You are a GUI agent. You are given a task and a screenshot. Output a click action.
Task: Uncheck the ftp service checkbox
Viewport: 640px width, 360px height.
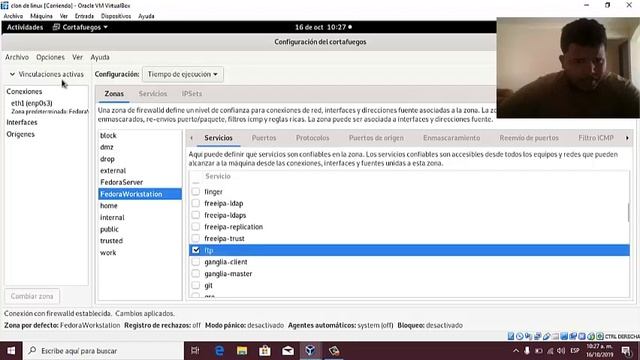click(x=196, y=250)
